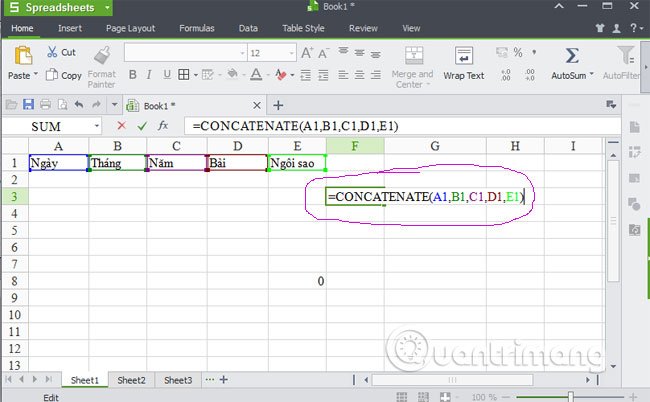
Task: Click the Save floppy disk icon
Action: 28,104
